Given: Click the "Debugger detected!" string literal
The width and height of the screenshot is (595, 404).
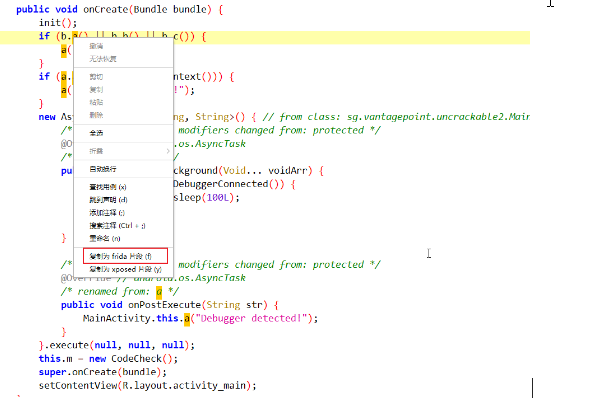Looking at the screenshot, I should click(252, 318).
